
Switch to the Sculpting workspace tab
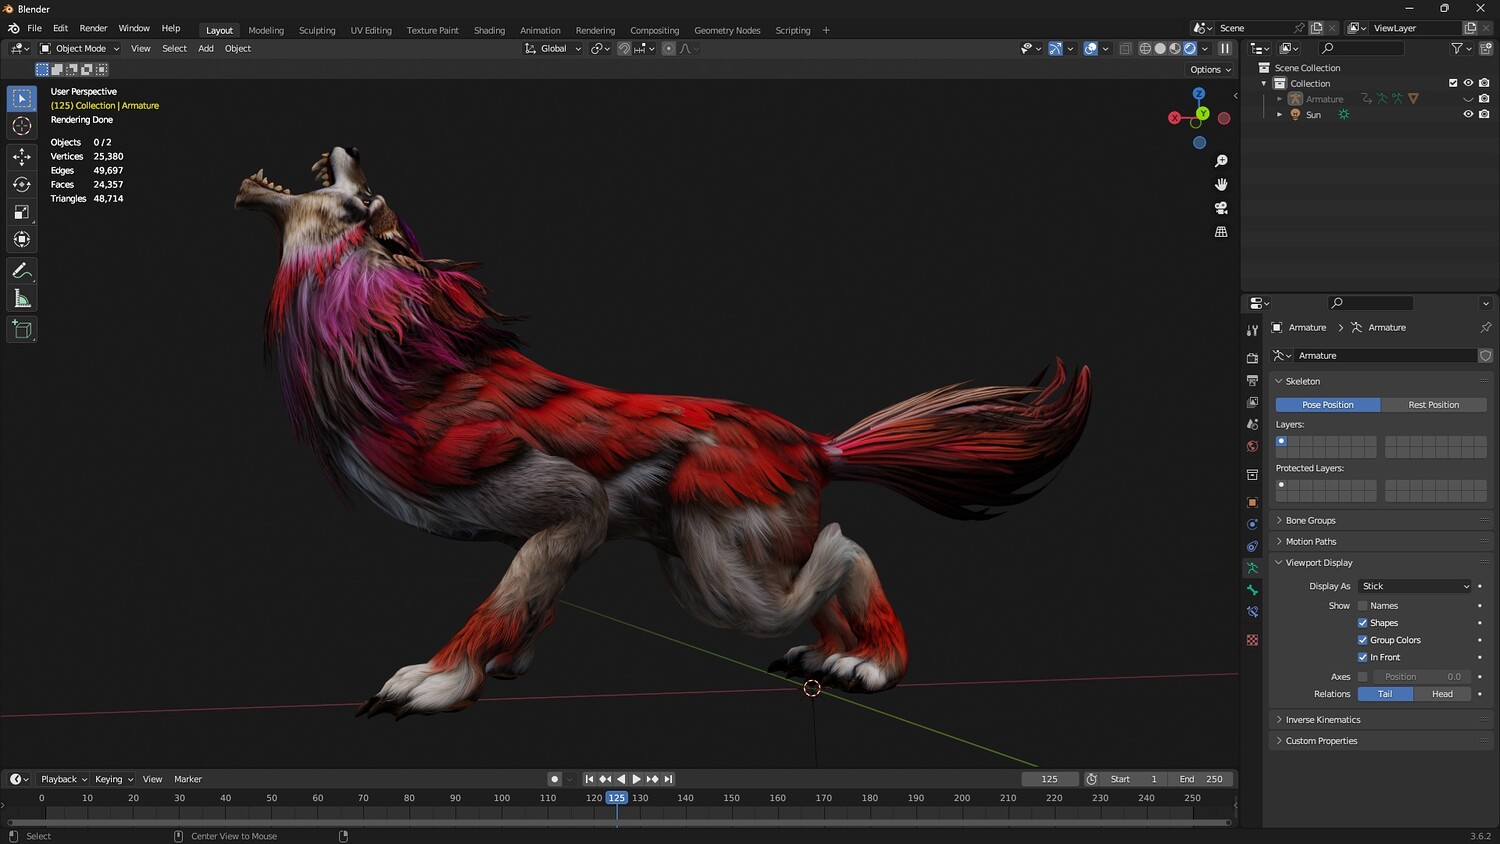pos(317,30)
